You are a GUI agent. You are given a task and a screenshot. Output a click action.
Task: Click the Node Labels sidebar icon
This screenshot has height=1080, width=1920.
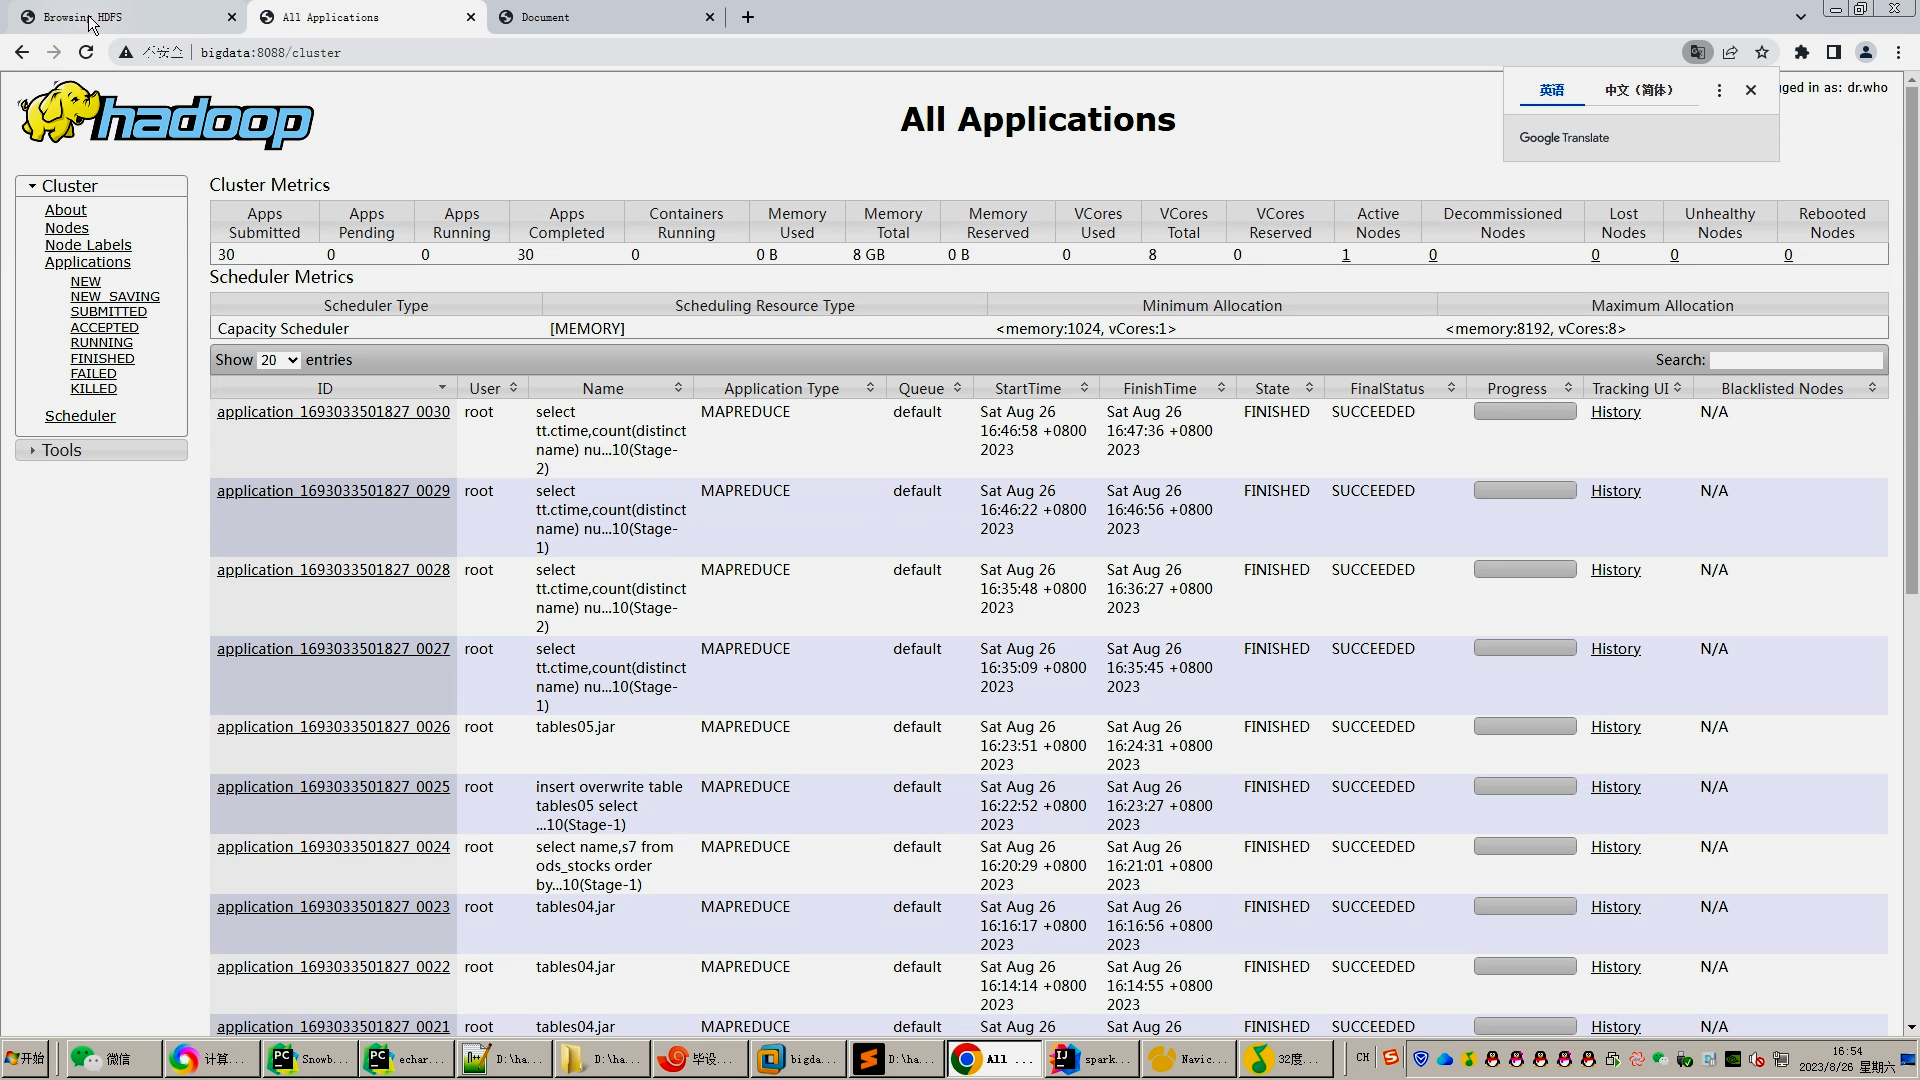[x=88, y=244]
